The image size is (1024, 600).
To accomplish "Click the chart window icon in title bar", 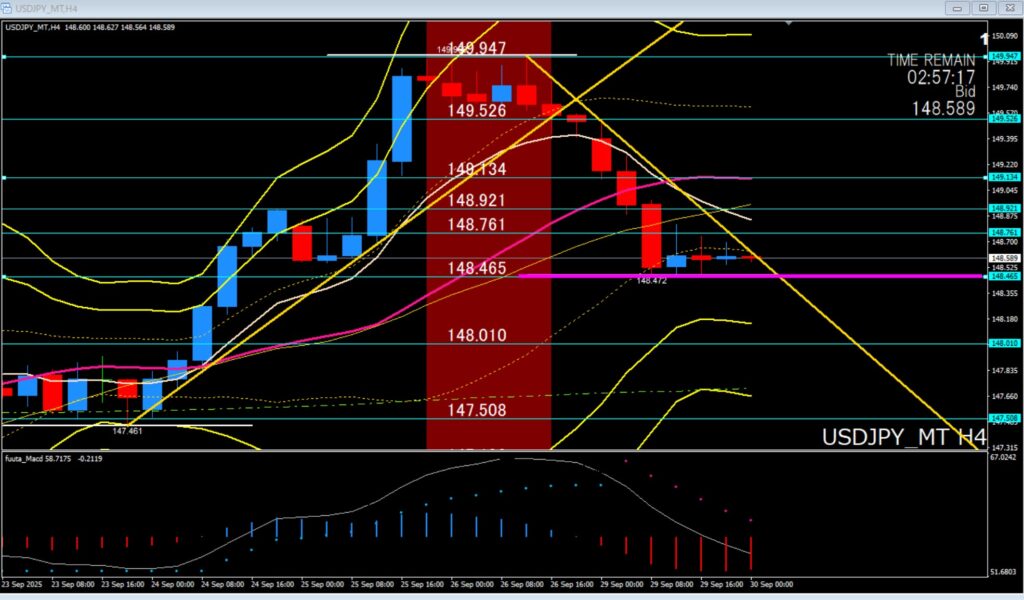I will [6, 7].
